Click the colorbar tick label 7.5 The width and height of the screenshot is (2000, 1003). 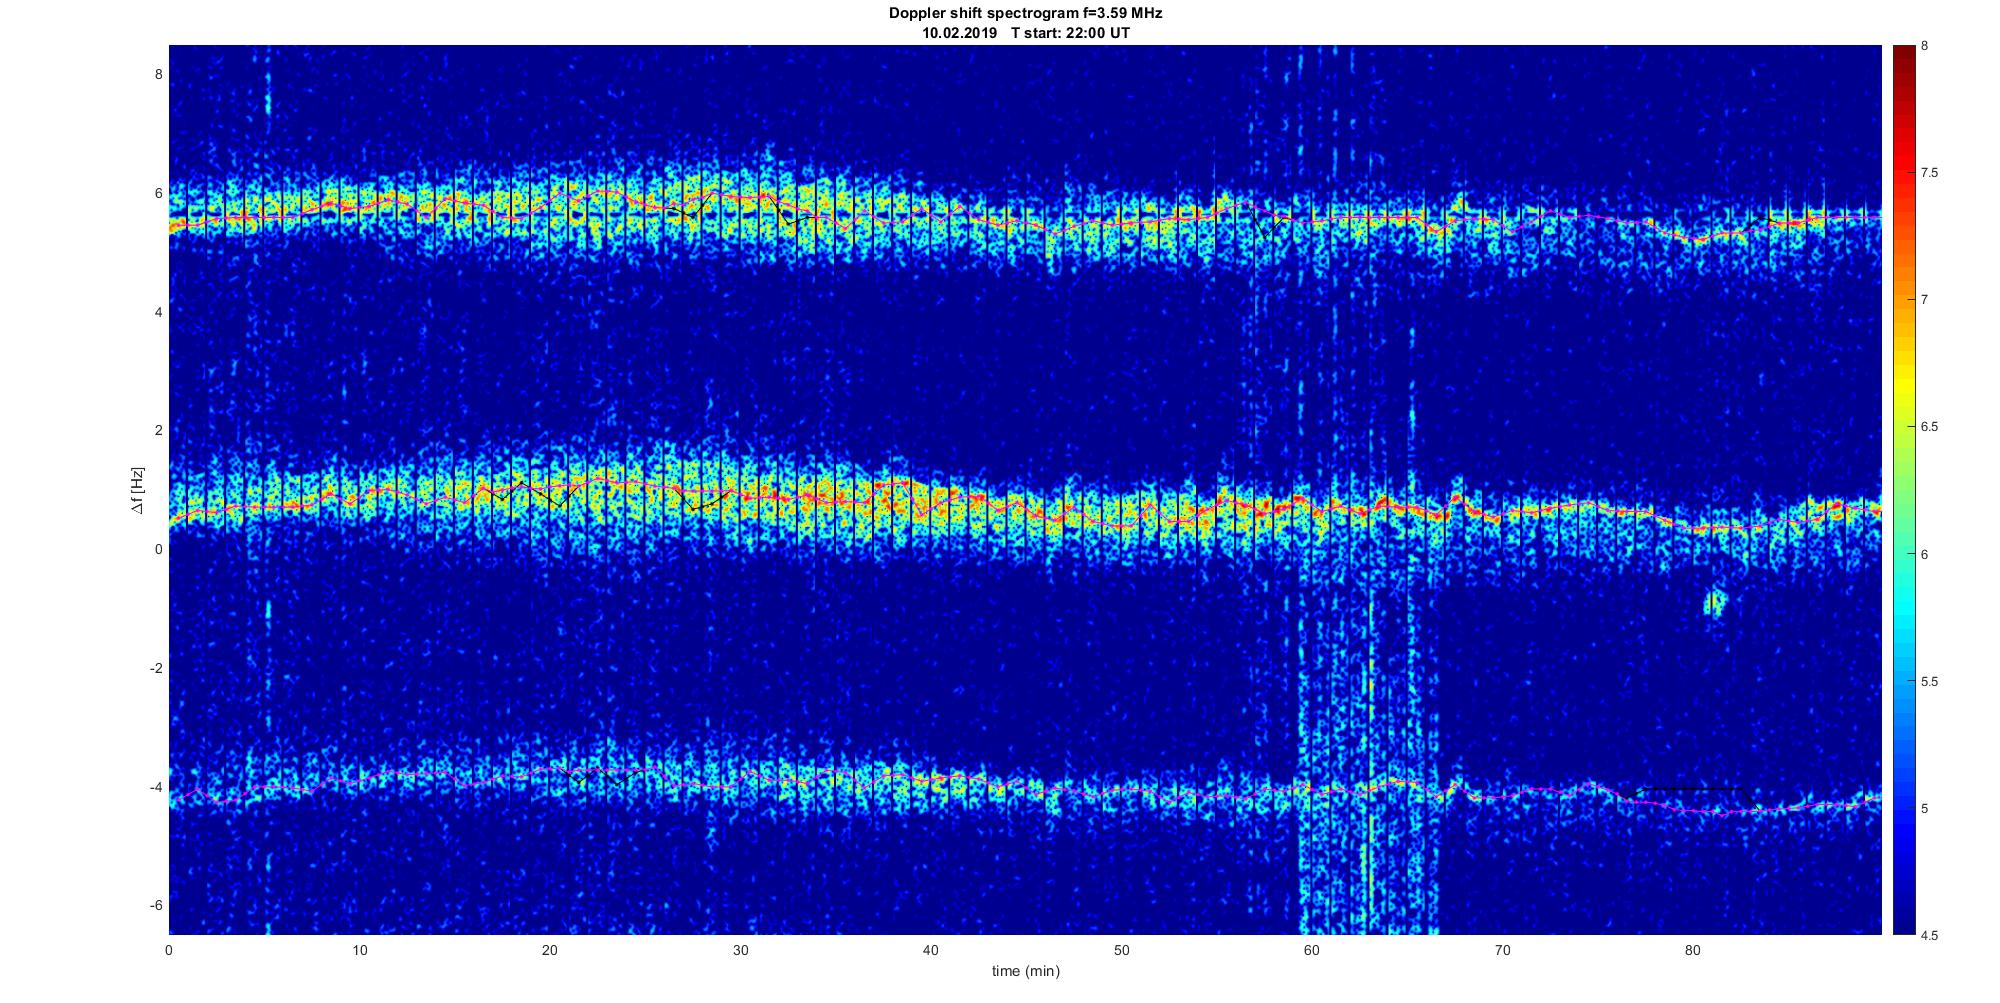[1929, 173]
